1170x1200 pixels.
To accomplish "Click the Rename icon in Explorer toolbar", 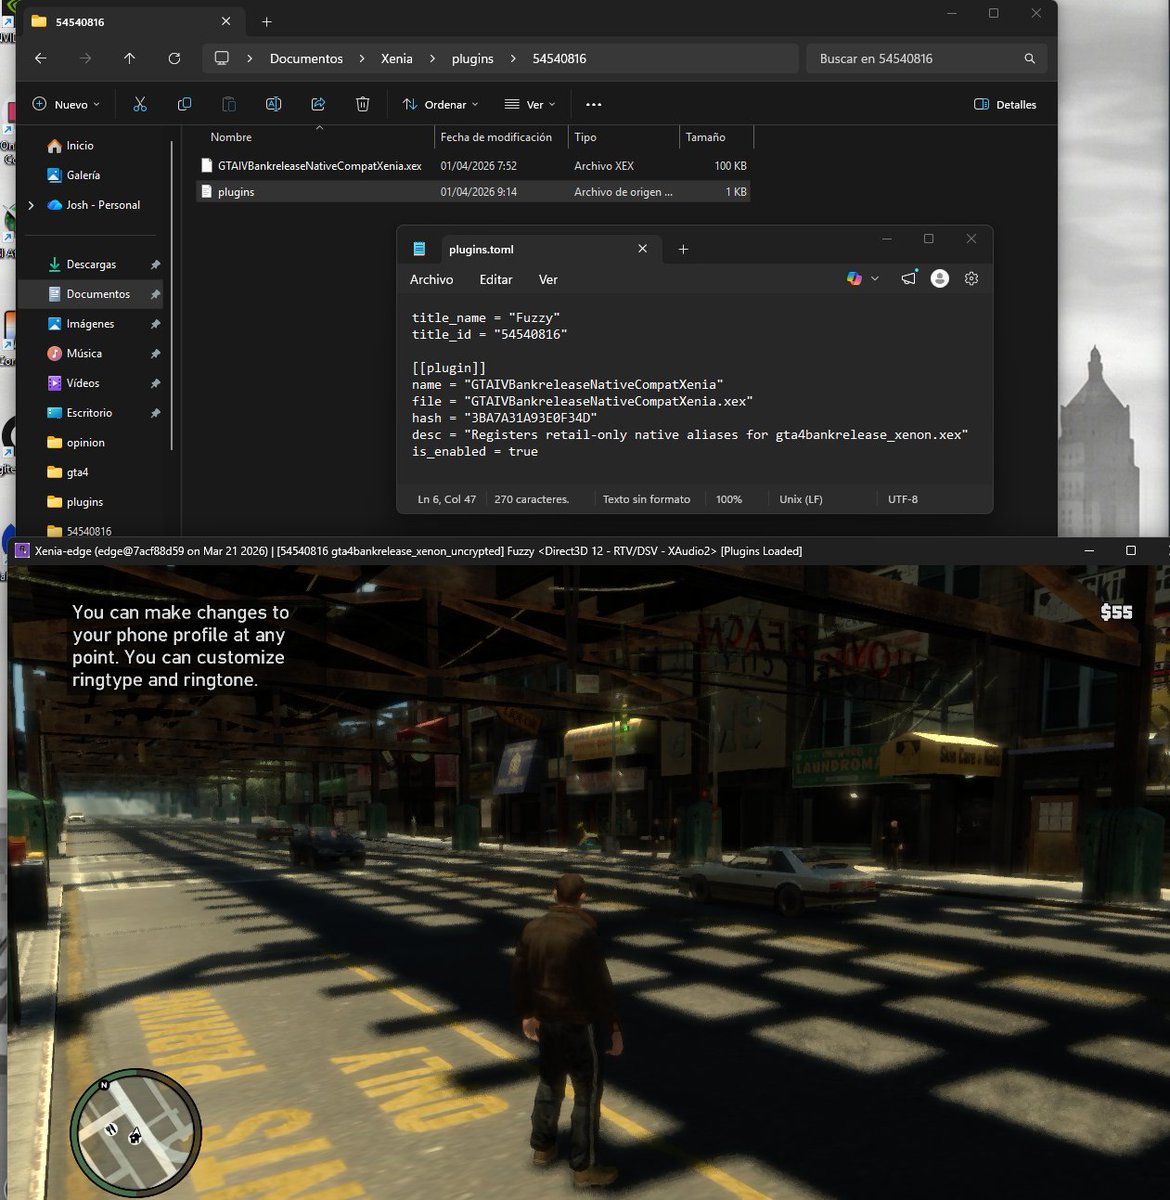I will tap(273, 104).
